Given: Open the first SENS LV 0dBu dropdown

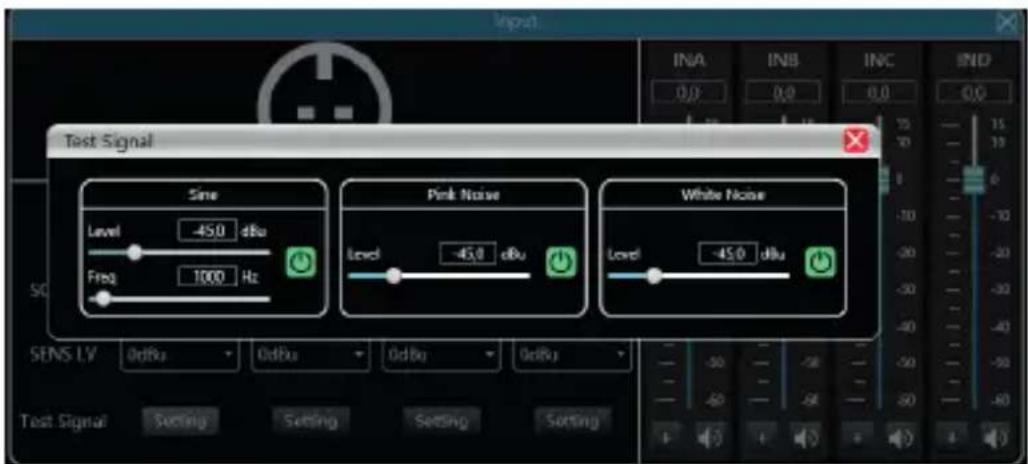Looking at the screenshot, I should coord(180,355).
